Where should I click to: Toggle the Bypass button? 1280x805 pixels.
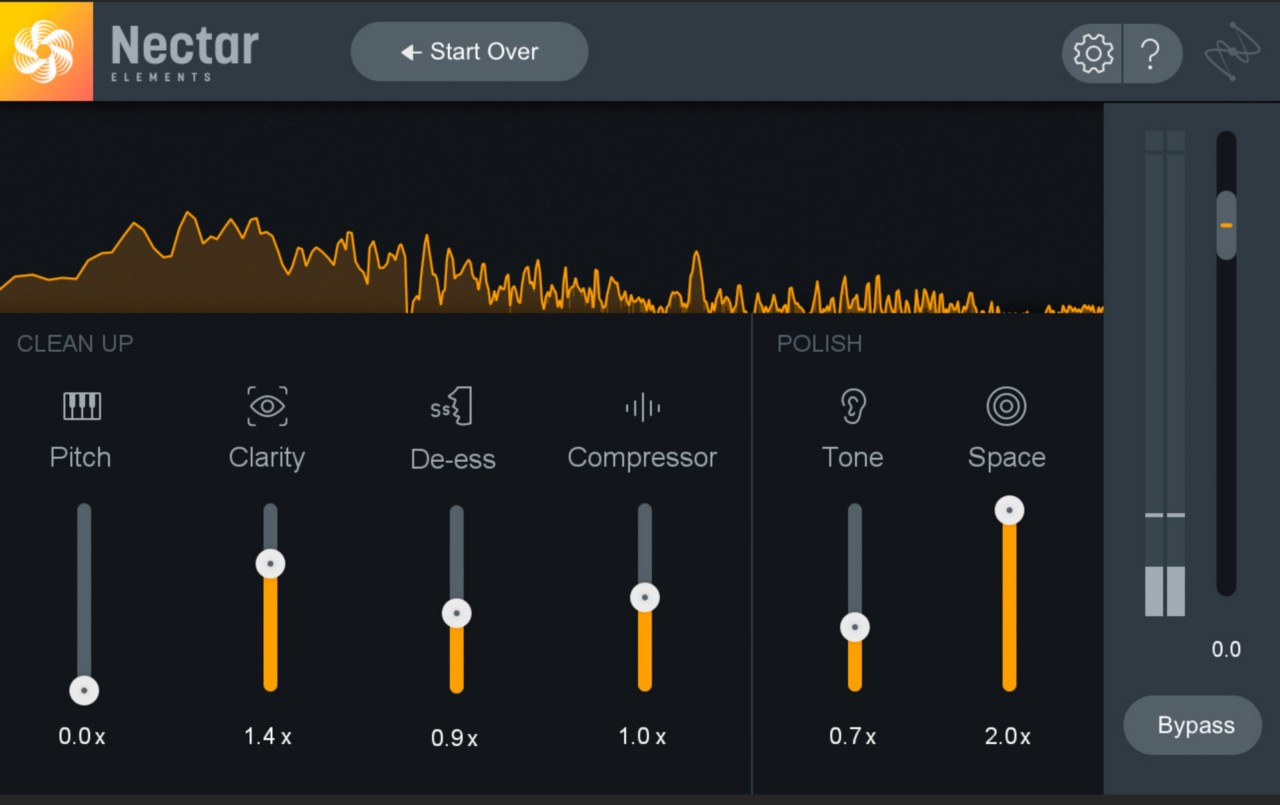coord(1193,725)
